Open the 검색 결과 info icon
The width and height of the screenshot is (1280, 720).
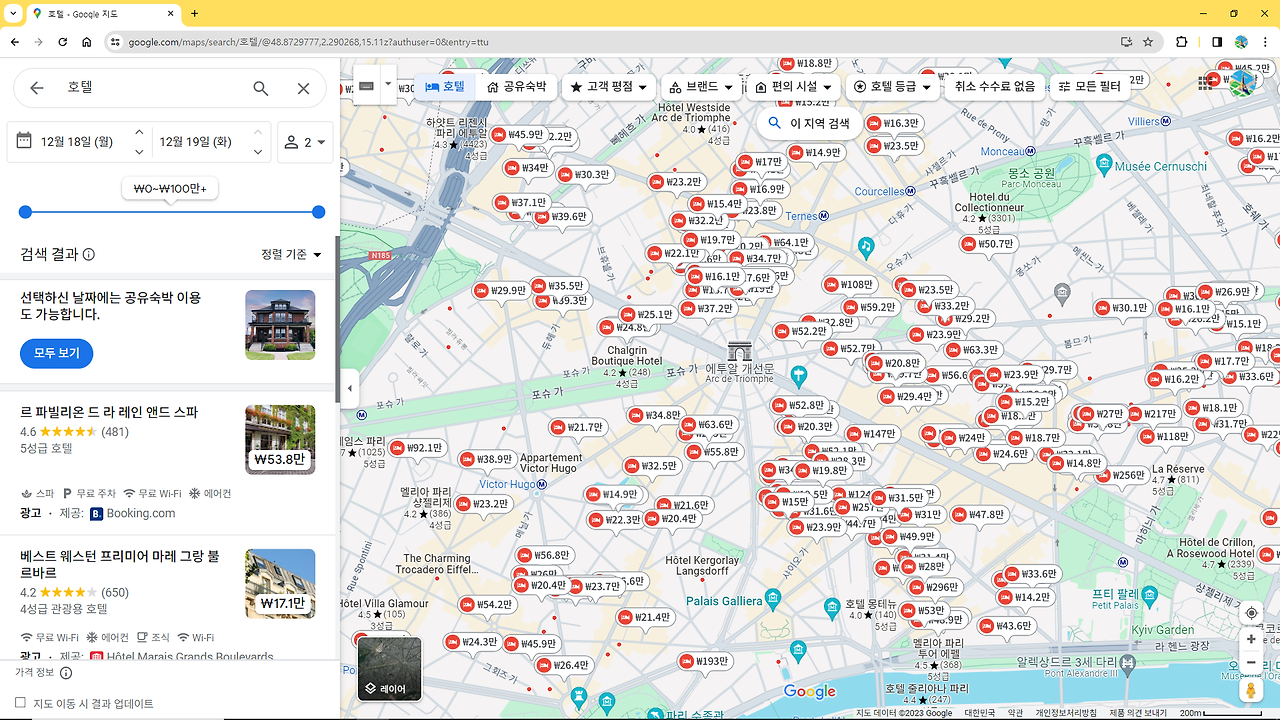(x=89, y=254)
